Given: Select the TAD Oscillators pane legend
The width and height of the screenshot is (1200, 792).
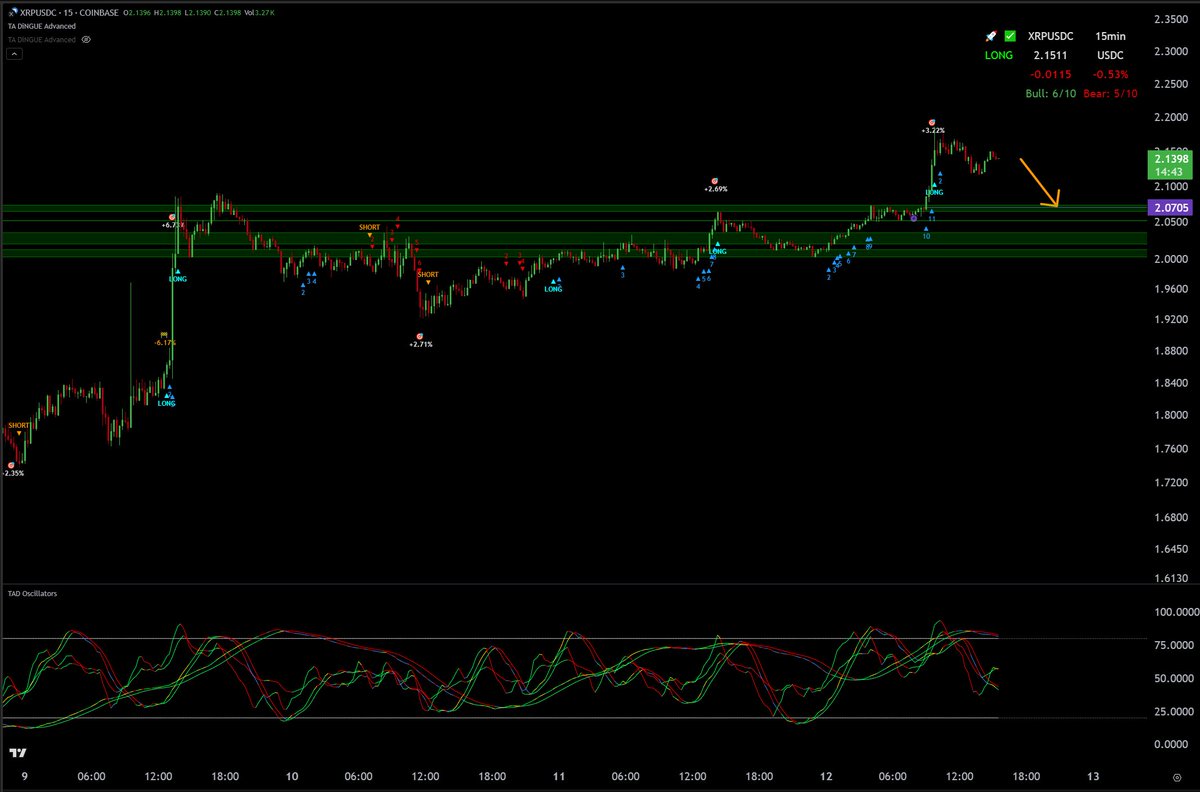Looking at the screenshot, I should pyautogui.click(x=33, y=593).
